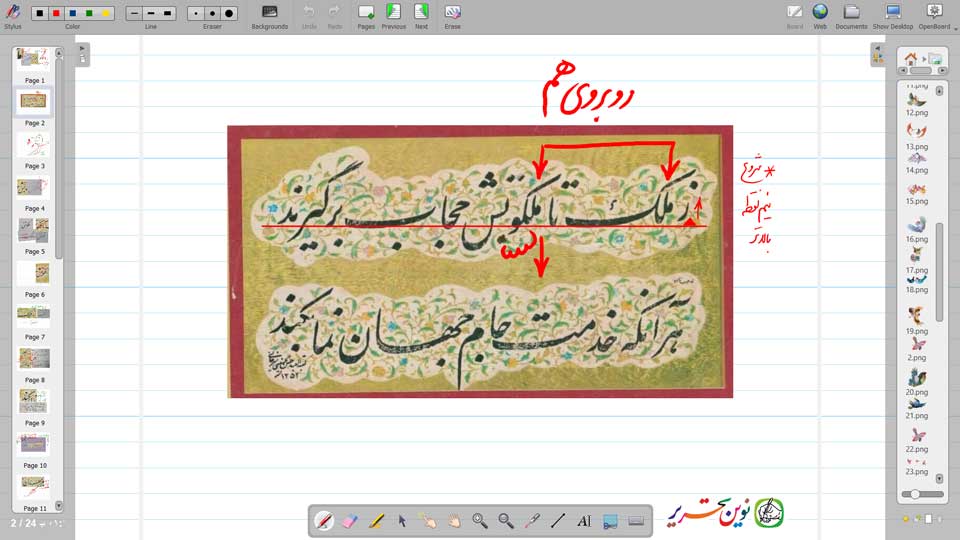Choose the arrow selector tool
This screenshot has width=960, height=540.
tap(402, 521)
